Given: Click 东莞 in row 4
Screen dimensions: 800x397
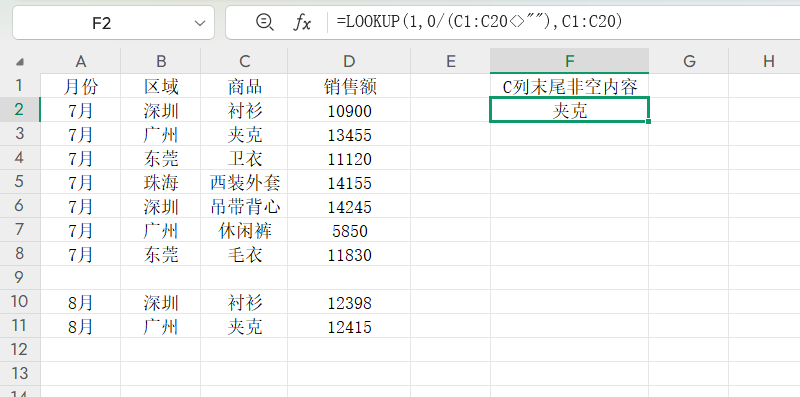Looking at the screenshot, I should pos(161,158).
